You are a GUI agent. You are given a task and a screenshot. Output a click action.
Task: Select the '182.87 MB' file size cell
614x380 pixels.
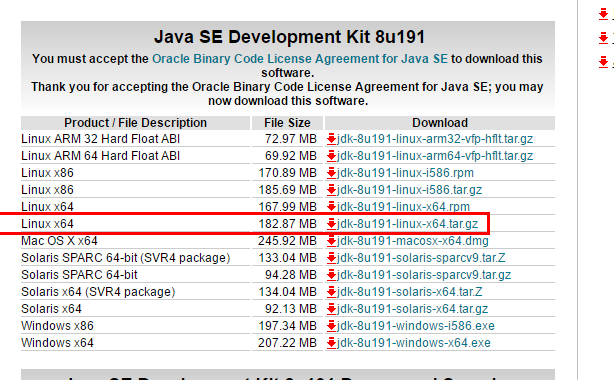287,224
